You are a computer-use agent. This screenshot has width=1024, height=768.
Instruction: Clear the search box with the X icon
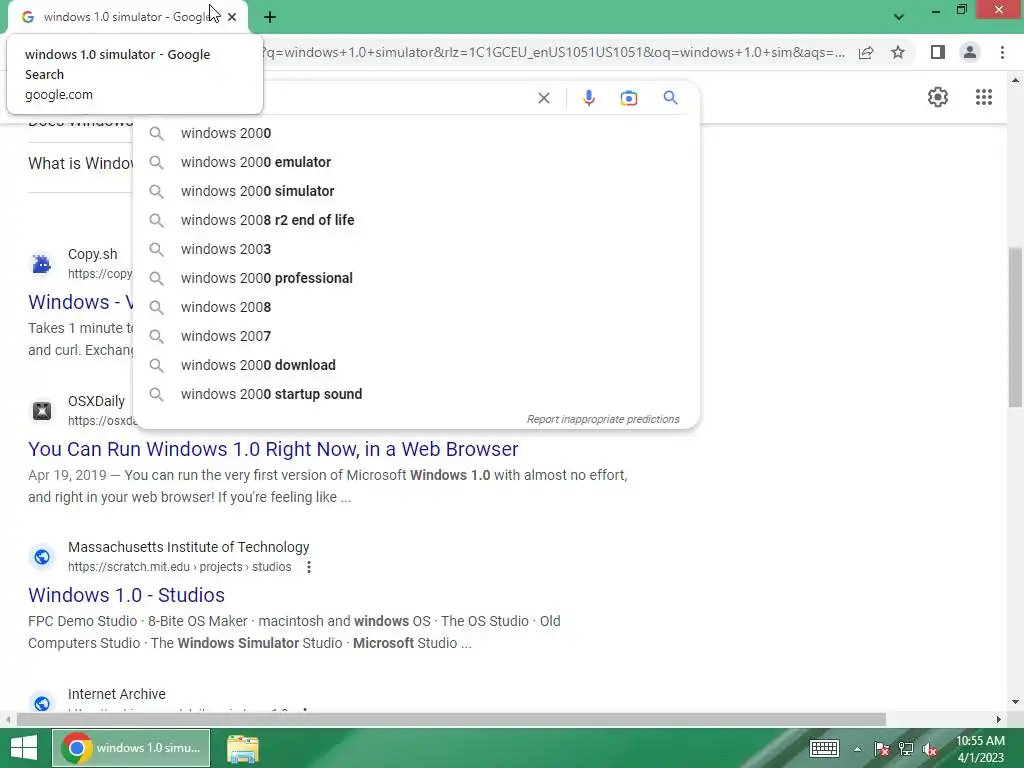tap(543, 98)
